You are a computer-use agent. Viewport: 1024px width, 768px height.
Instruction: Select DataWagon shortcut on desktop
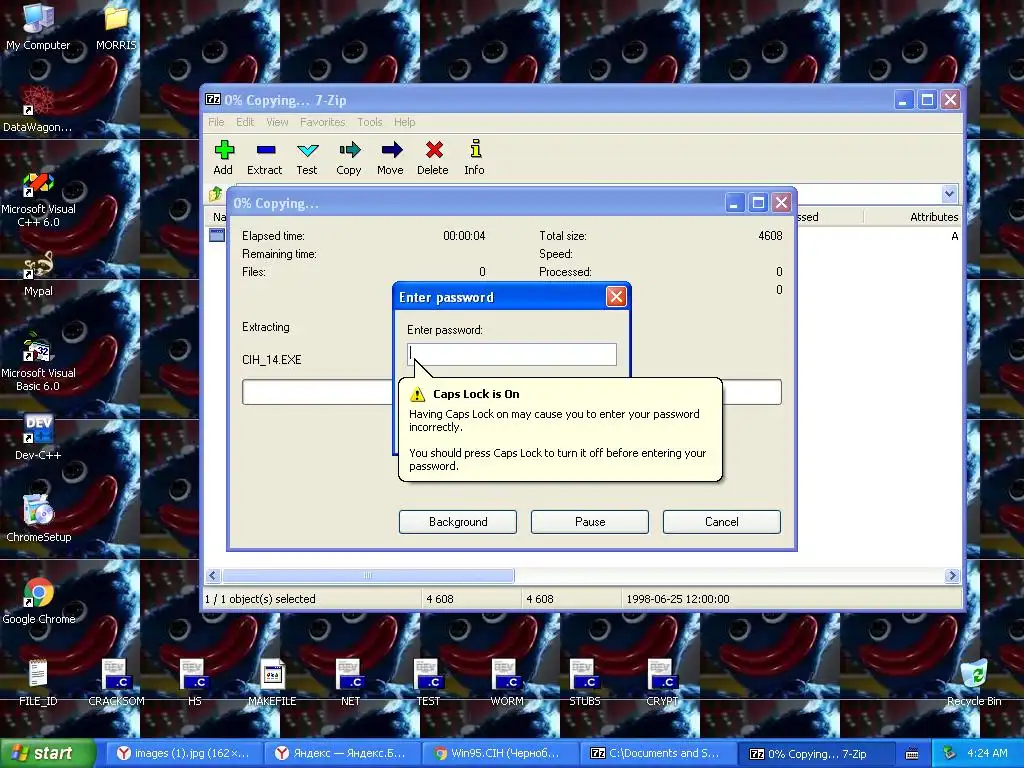tap(37, 108)
